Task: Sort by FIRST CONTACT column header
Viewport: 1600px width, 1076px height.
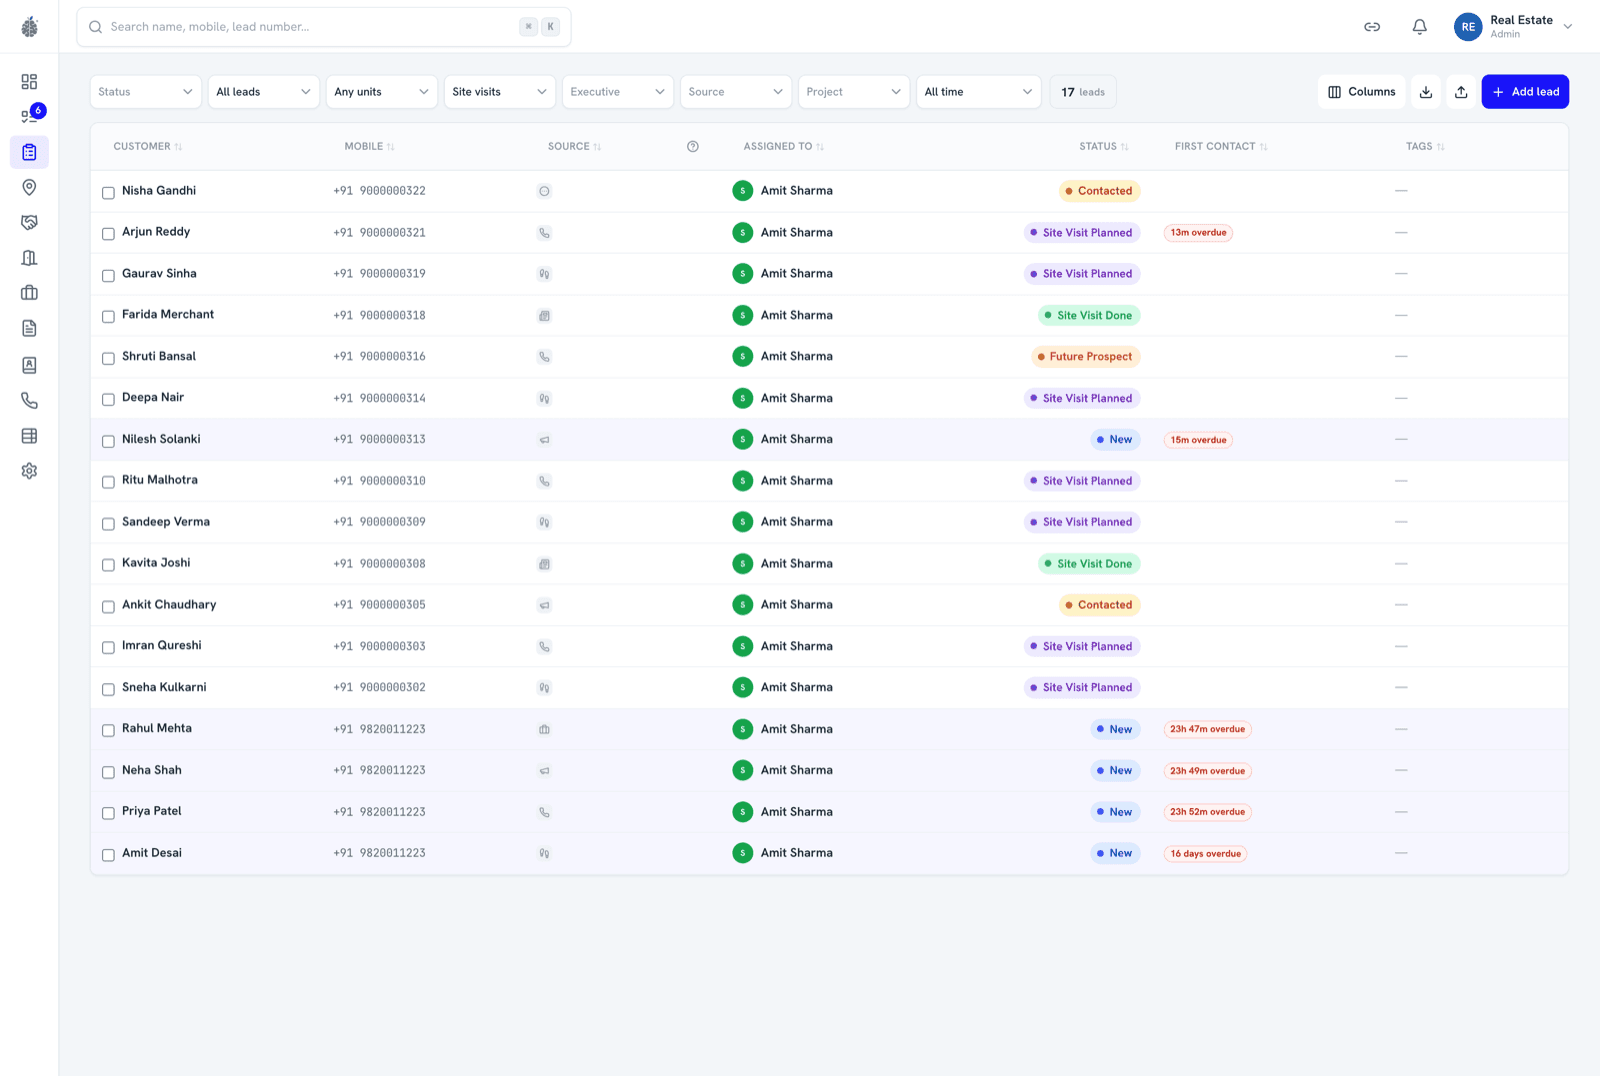Action: point(1221,146)
